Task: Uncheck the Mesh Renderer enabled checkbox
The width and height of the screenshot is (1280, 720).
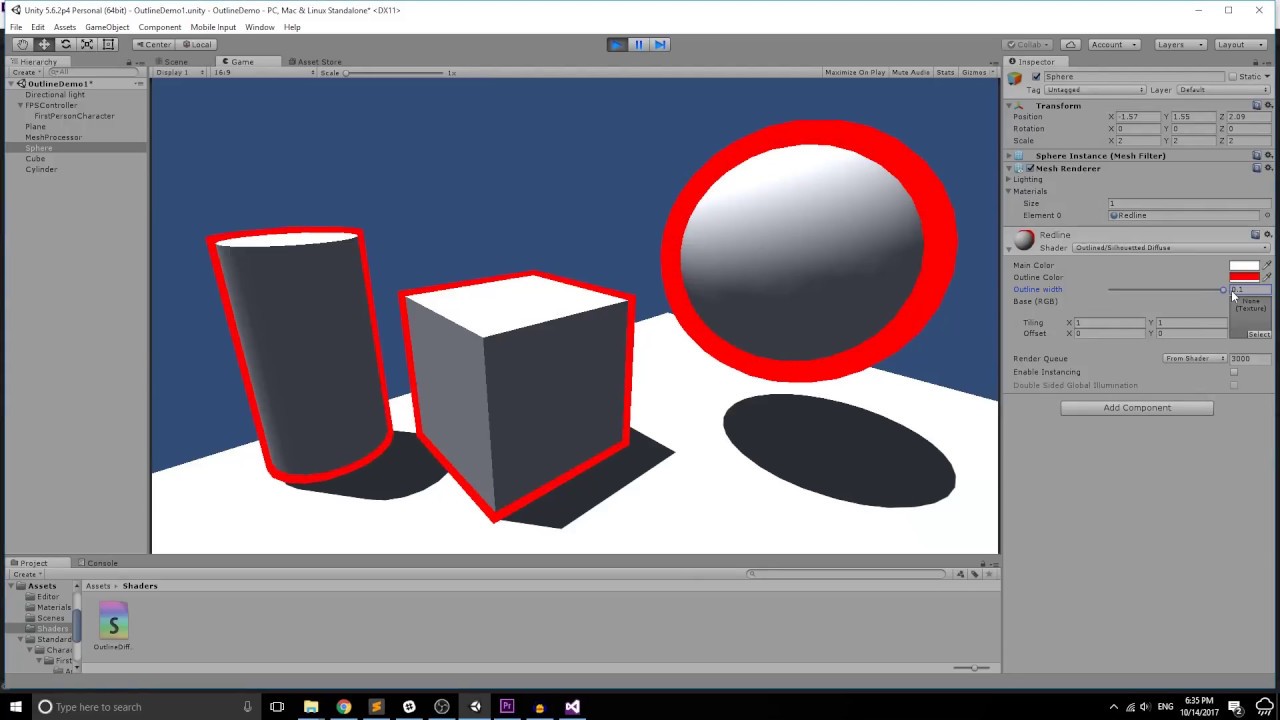Action: (x=1030, y=168)
